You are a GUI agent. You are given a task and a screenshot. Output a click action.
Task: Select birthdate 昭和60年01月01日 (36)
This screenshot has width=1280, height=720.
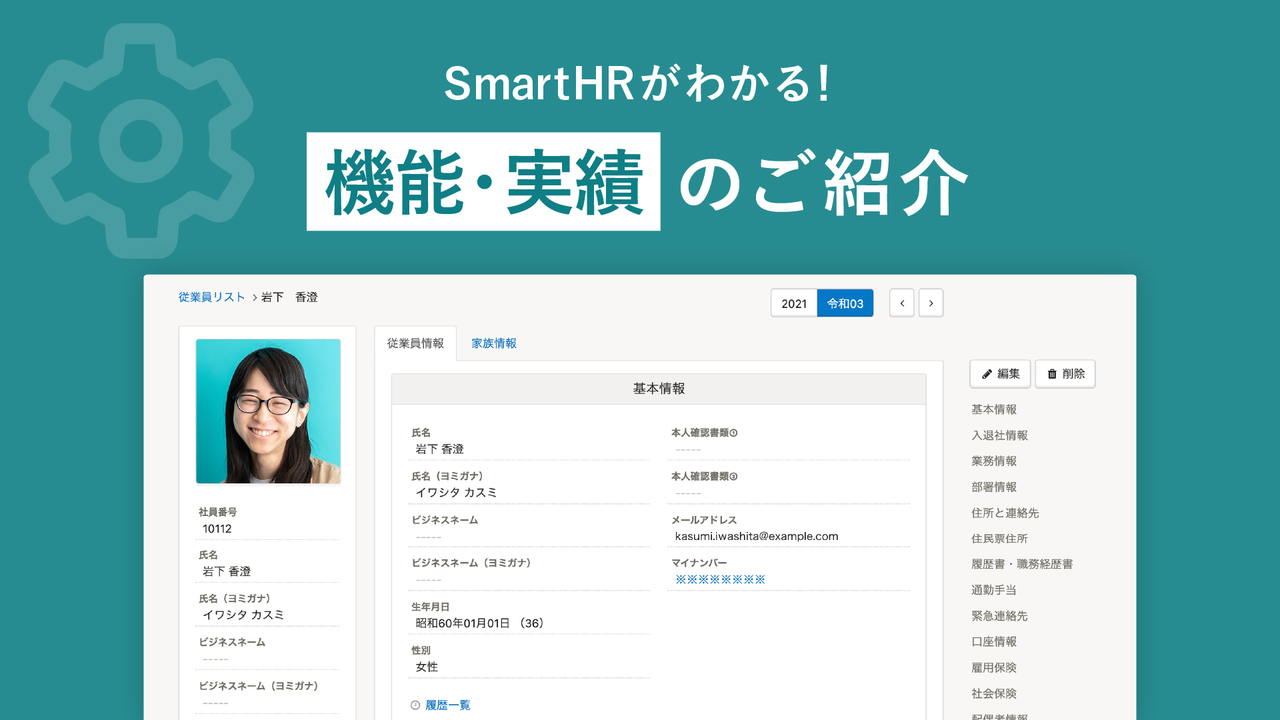pyautogui.click(x=480, y=624)
